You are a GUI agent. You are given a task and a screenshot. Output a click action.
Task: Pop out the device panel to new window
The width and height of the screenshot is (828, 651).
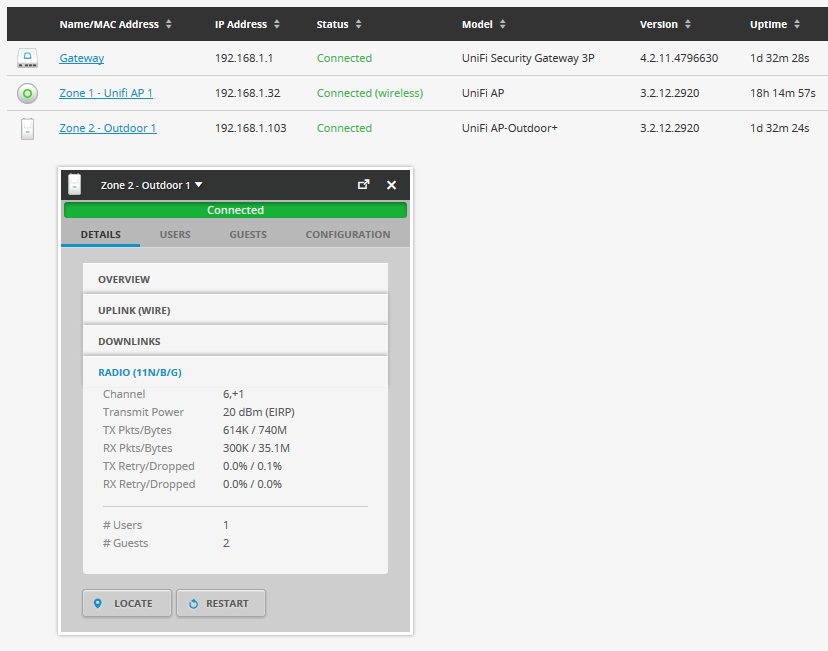363,185
